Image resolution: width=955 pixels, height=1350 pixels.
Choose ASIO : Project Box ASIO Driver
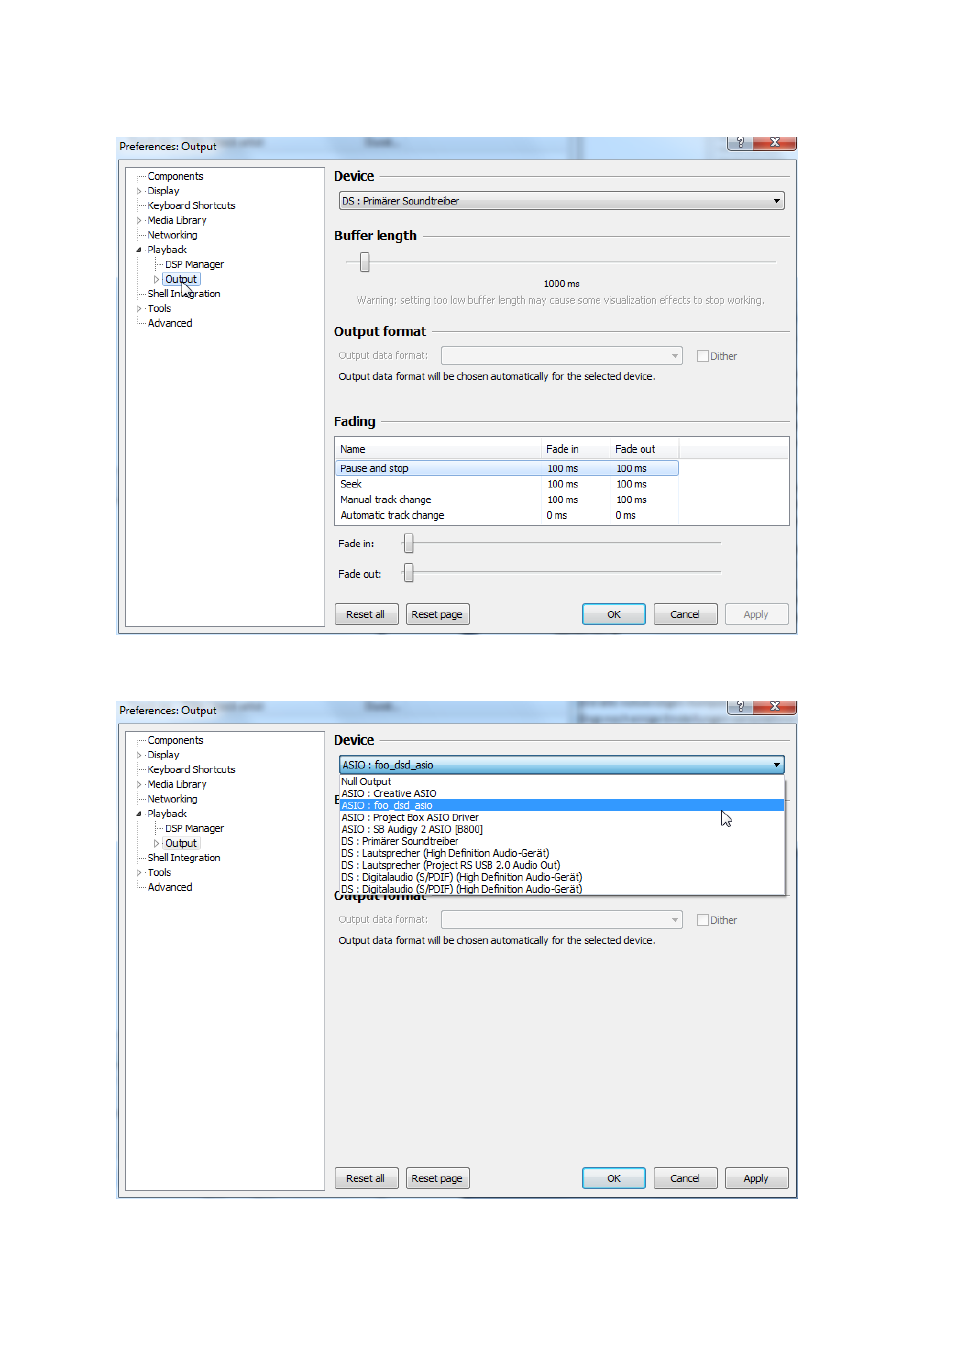coord(562,818)
